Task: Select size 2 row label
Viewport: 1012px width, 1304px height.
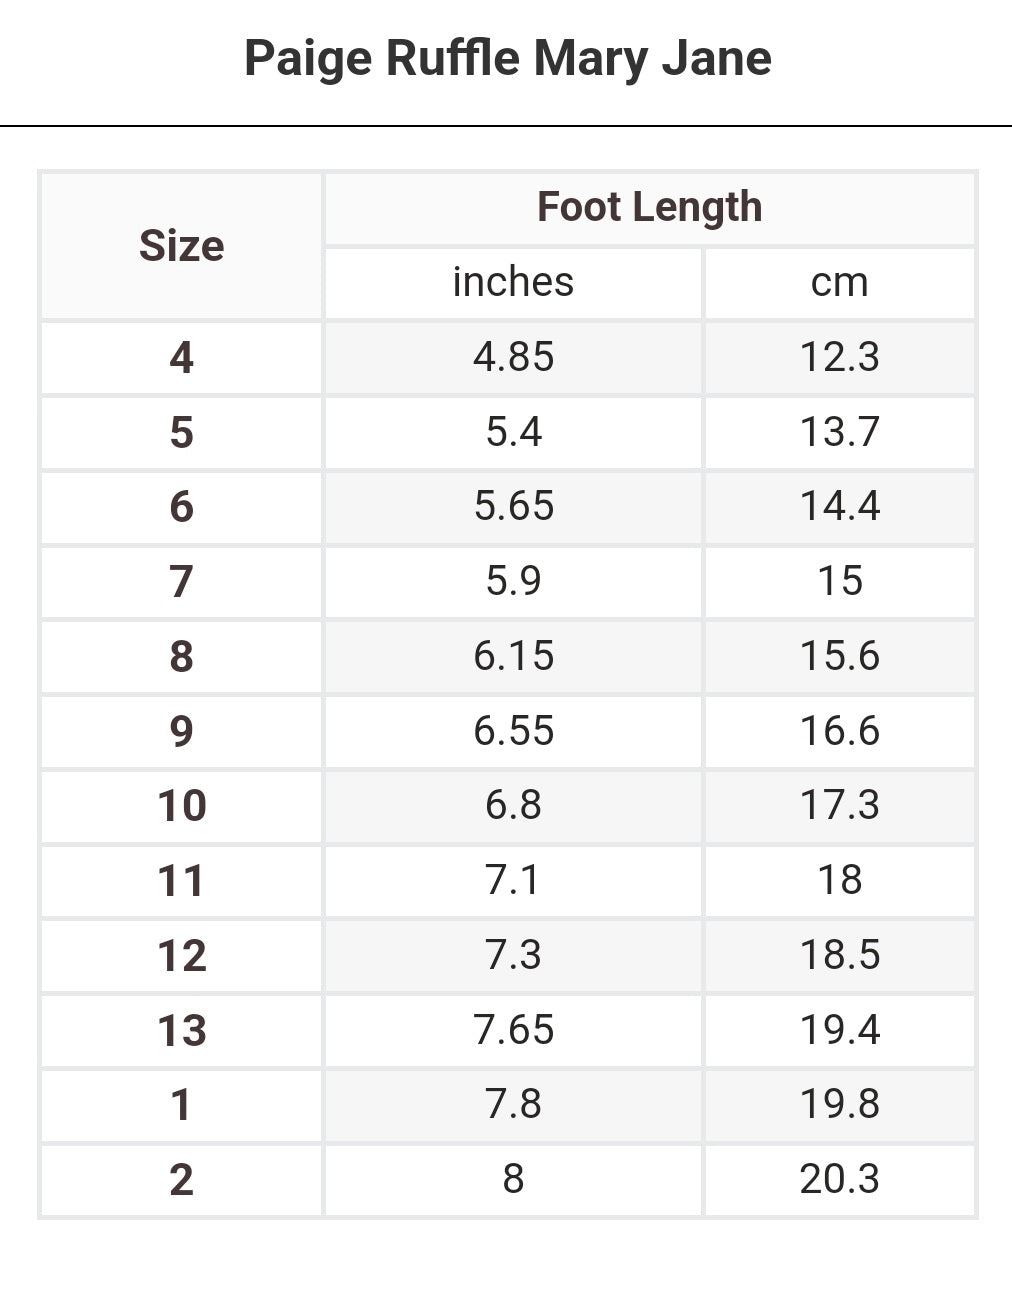Action: tap(181, 1180)
